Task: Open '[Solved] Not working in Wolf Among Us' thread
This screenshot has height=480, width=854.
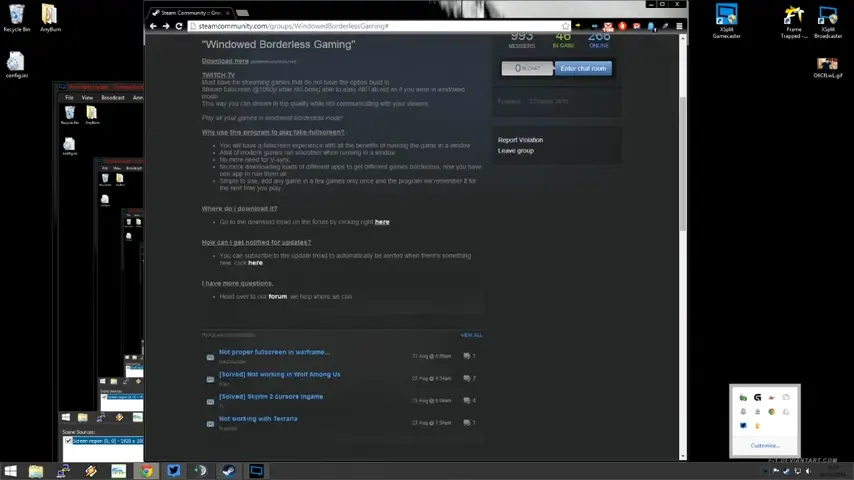Action: pyautogui.click(x=279, y=374)
